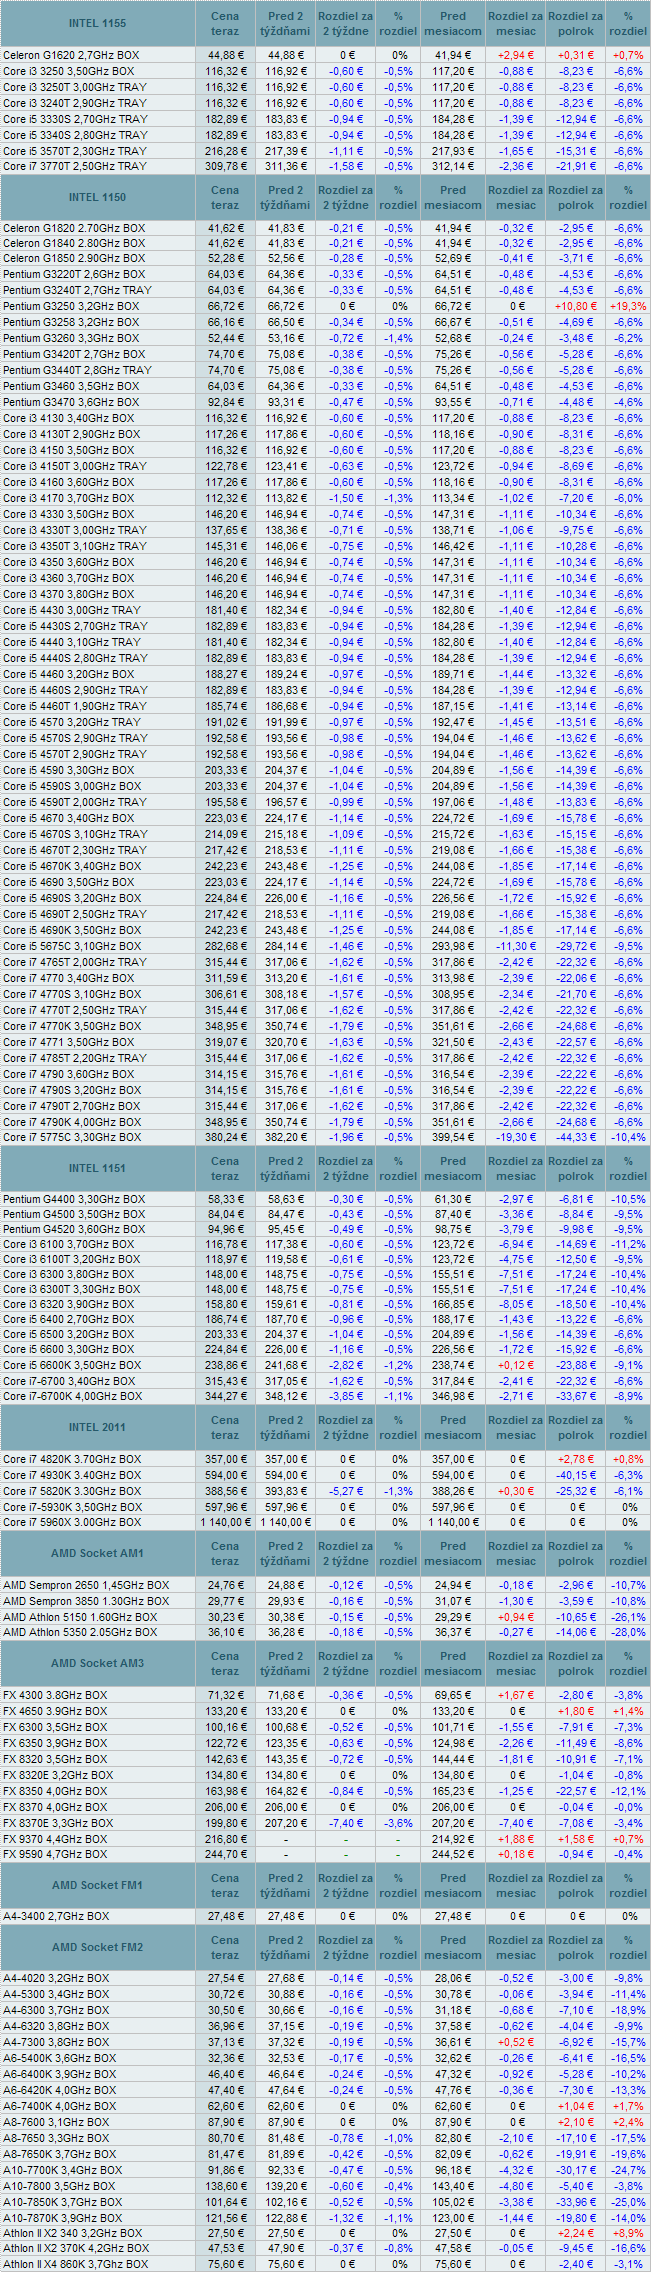Click the INTEL 1155 section header
The width and height of the screenshot is (651, 2272).
97,23
